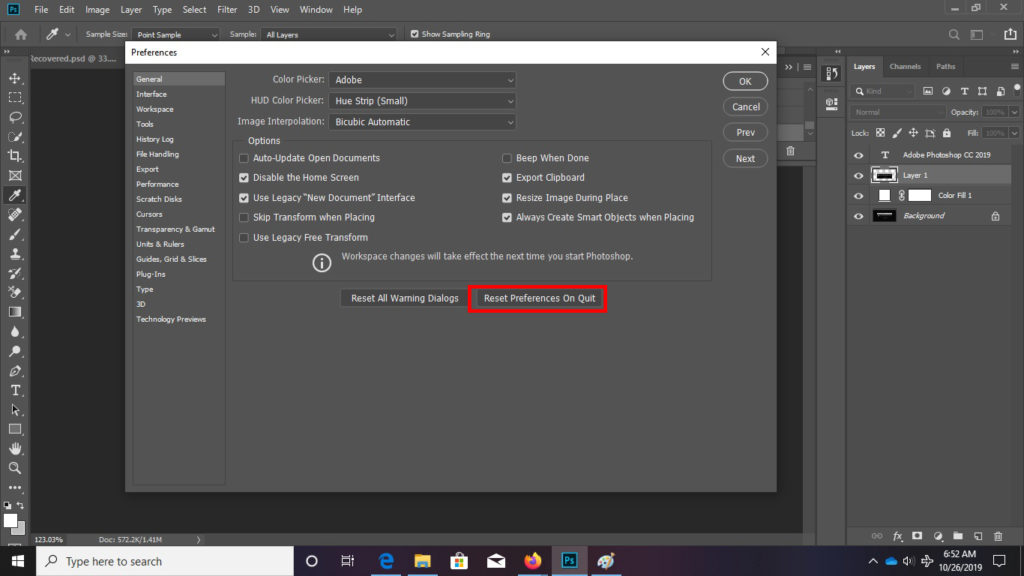Toggle Use Legacy New Document Interface
1024x576 pixels.
click(244, 198)
